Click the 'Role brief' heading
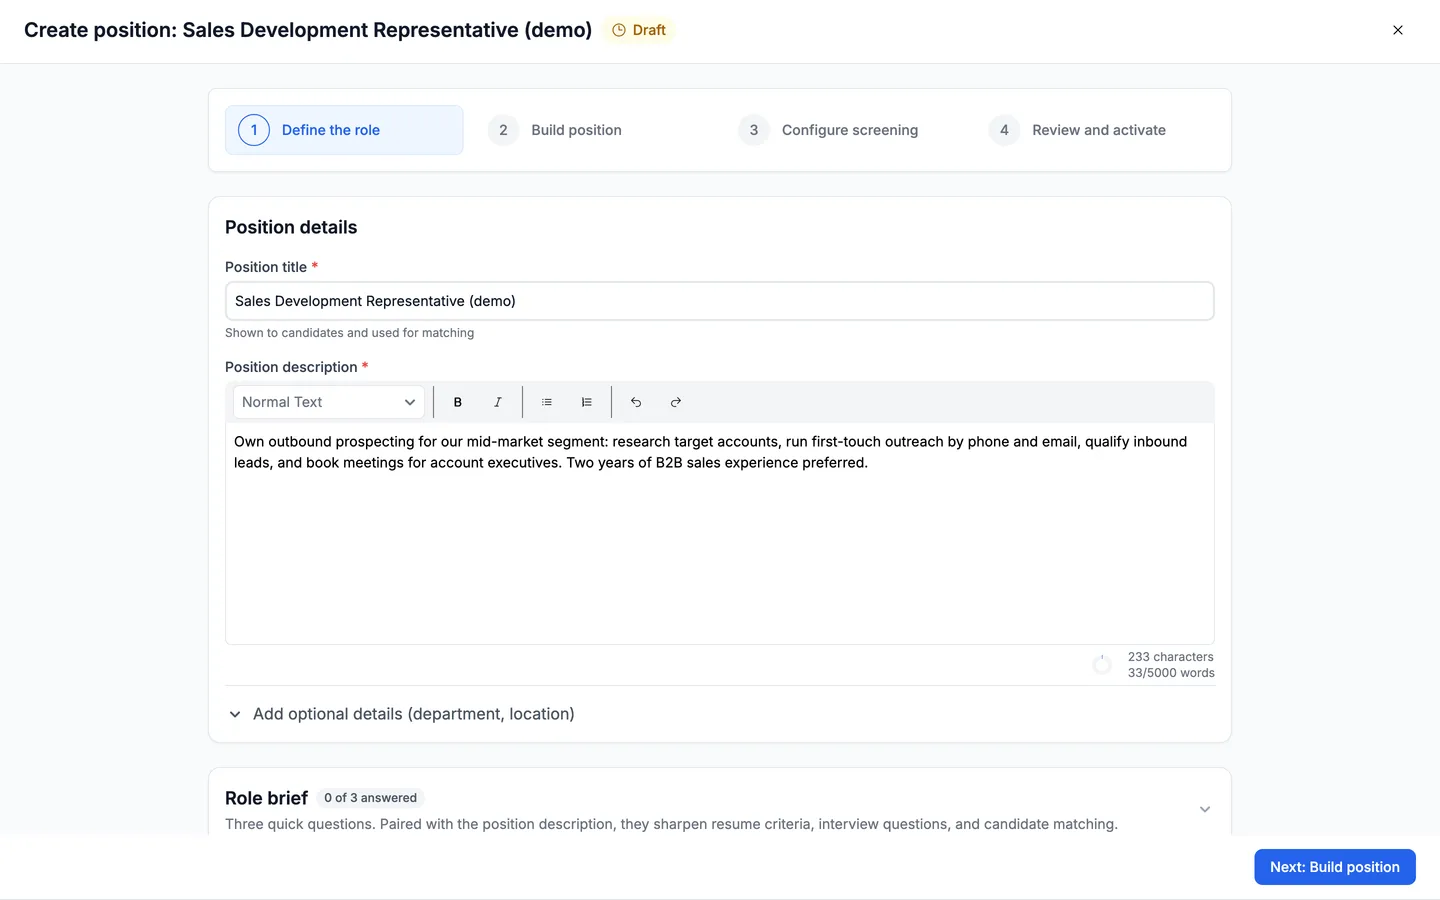The height and width of the screenshot is (900, 1440). [267, 798]
